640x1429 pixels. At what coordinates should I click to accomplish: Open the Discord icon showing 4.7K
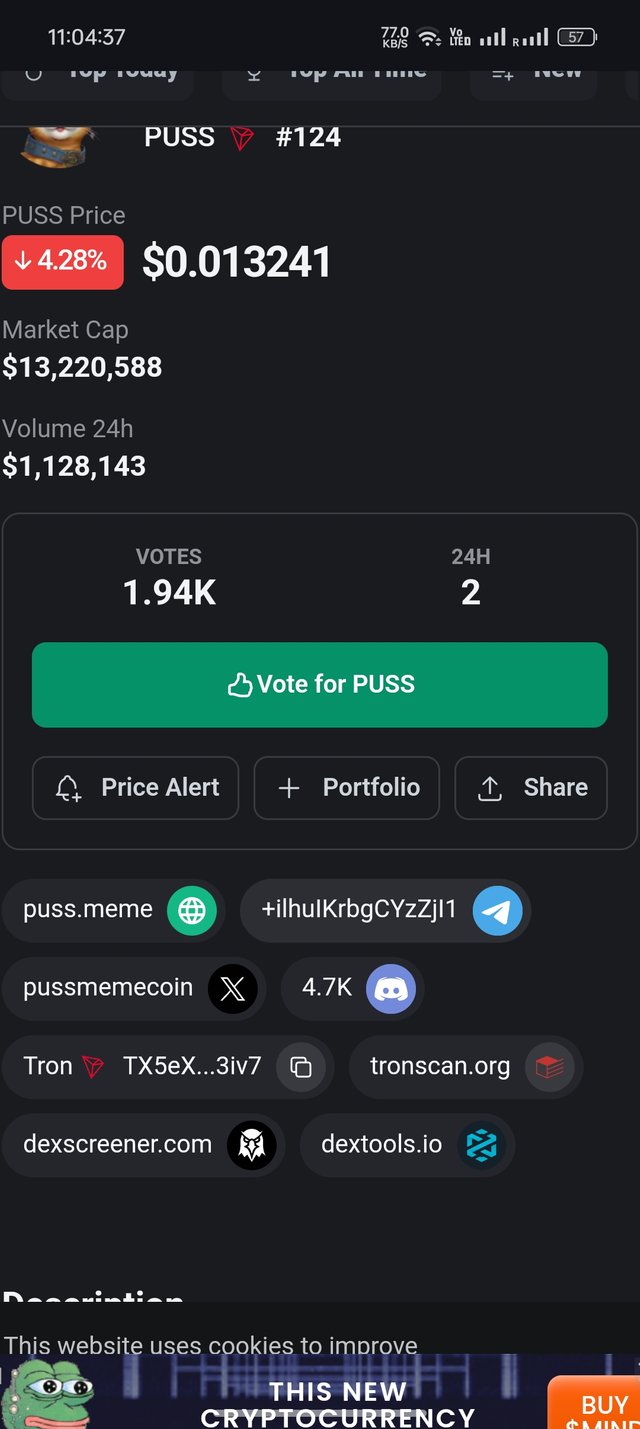point(391,989)
